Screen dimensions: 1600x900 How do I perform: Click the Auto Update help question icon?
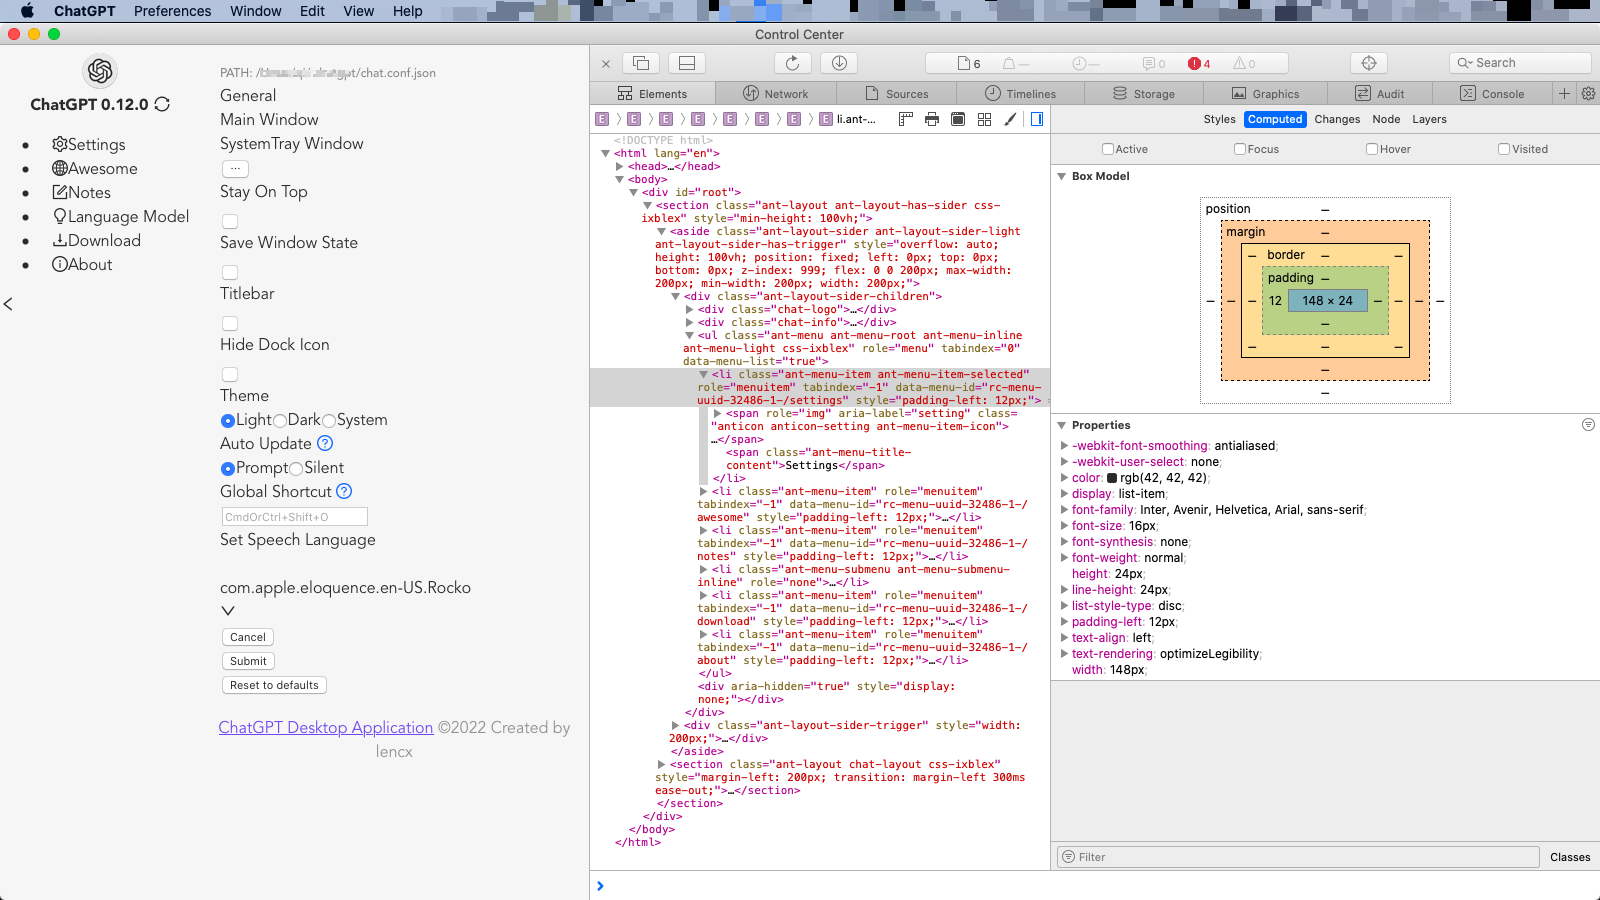click(325, 443)
